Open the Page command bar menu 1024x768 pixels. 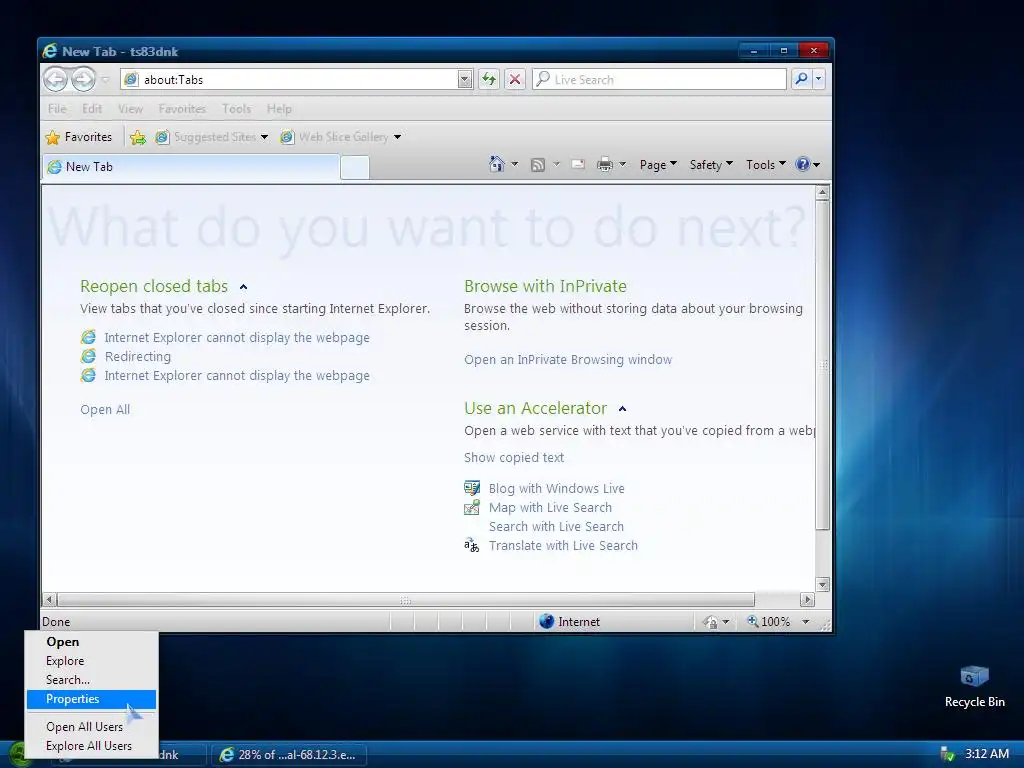pyautogui.click(x=658, y=165)
